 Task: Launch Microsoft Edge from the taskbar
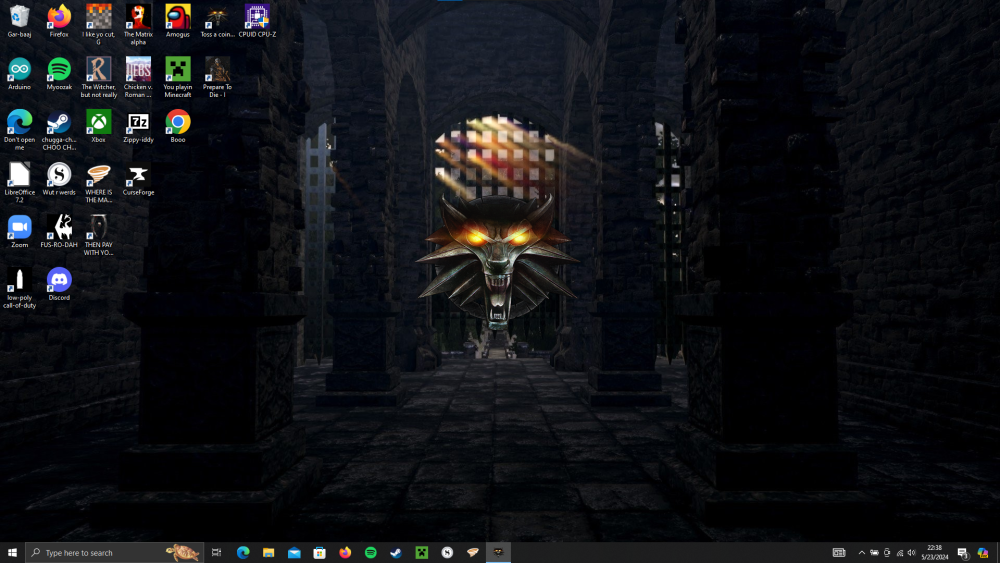pos(243,552)
